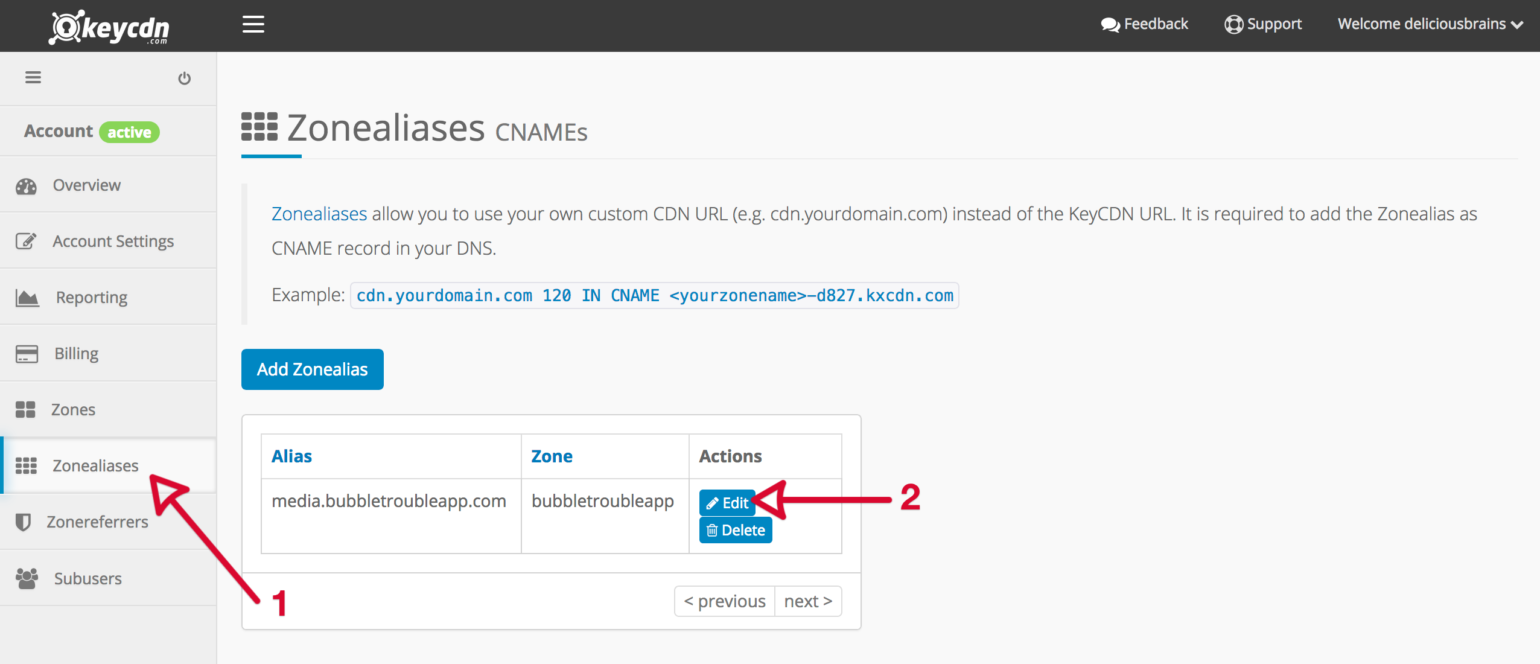The height and width of the screenshot is (664, 1540).
Task: Click the Billing credit card icon
Action: tap(27, 354)
